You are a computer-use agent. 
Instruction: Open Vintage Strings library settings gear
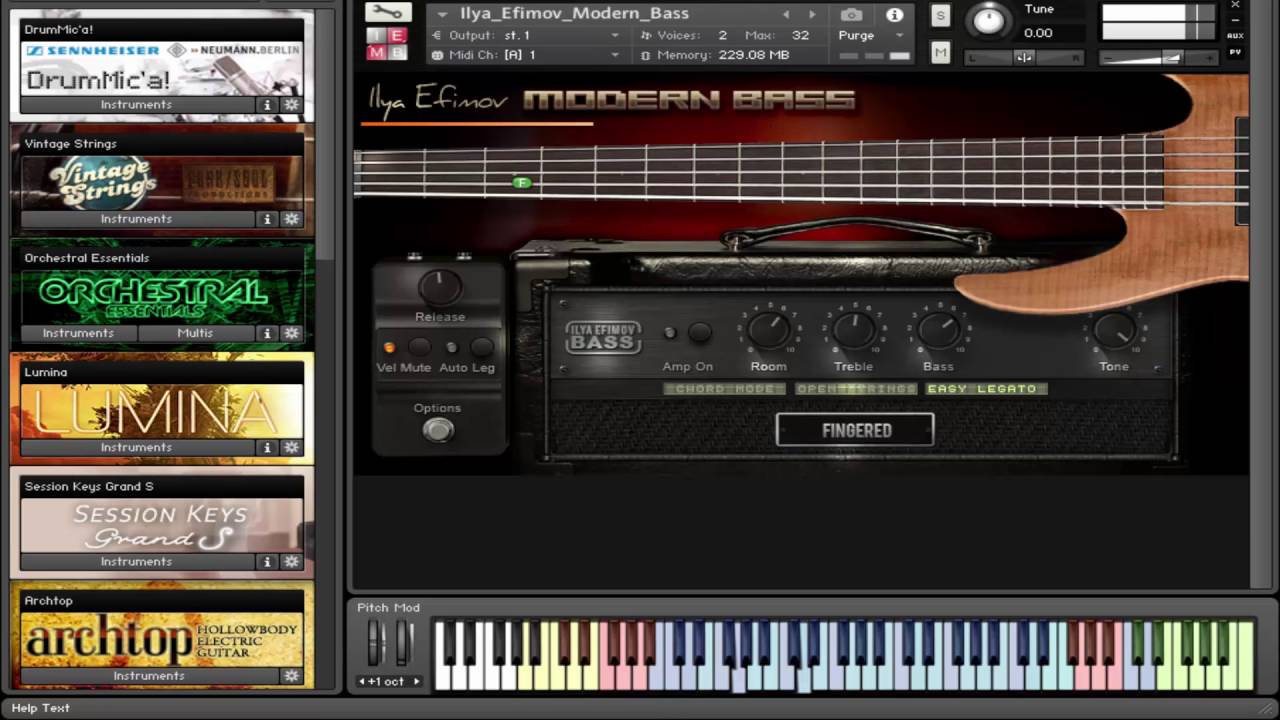[x=291, y=219]
